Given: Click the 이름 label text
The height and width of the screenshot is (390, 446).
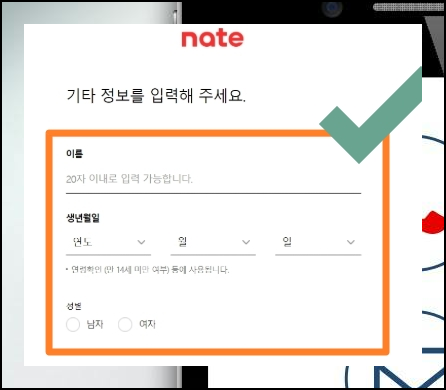Looking at the screenshot, I should [74, 153].
